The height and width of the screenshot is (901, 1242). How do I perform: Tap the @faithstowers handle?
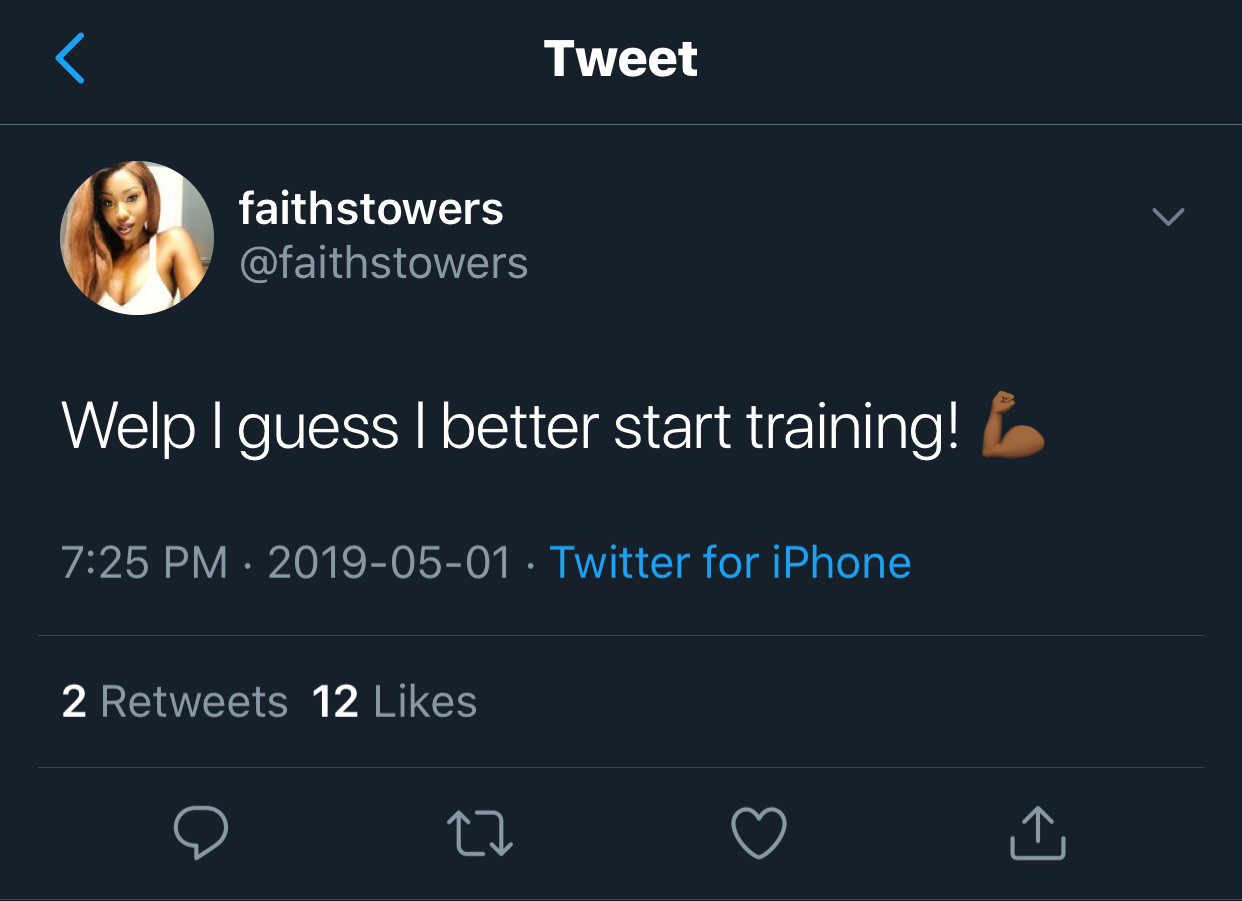(x=383, y=264)
